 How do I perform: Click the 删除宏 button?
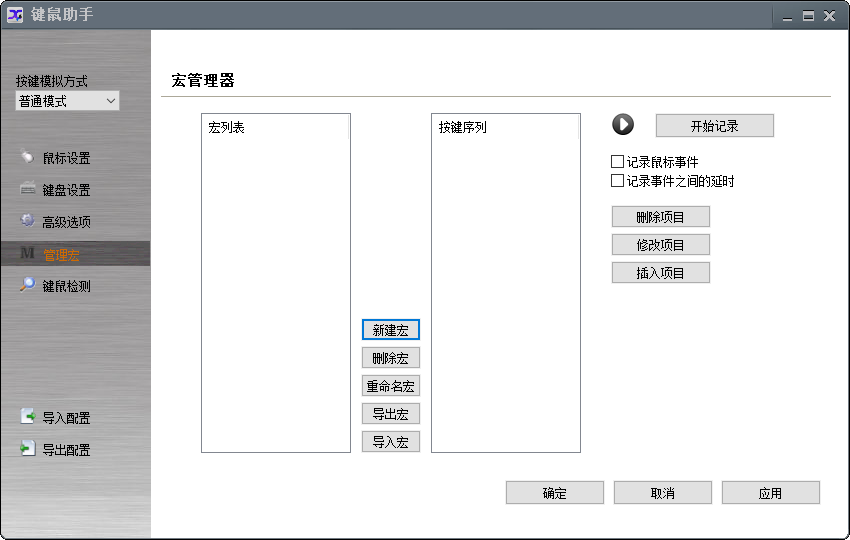[x=390, y=358]
